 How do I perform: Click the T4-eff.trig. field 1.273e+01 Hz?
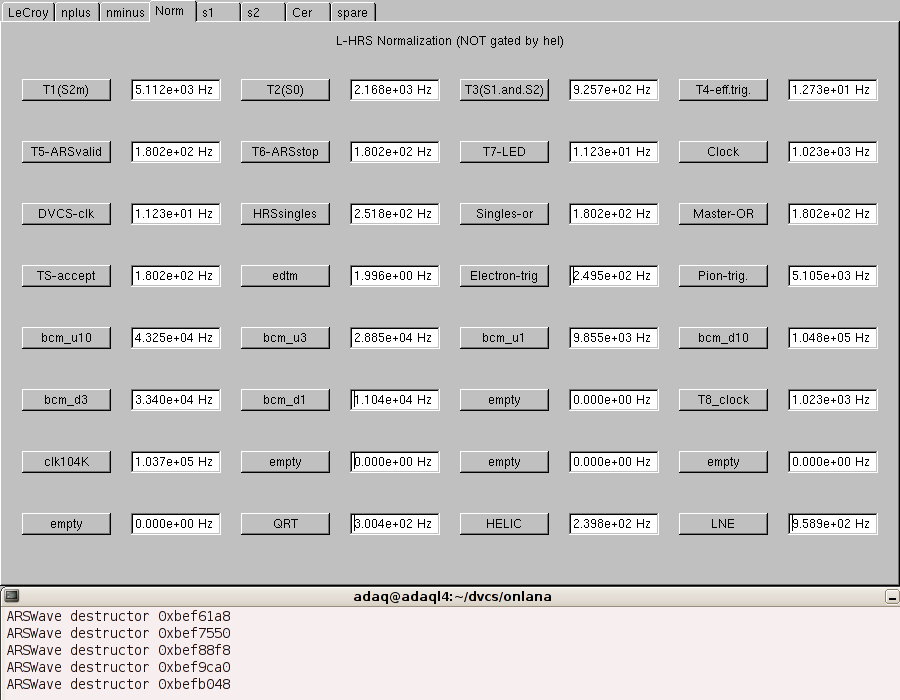click(x=833, y=90)
